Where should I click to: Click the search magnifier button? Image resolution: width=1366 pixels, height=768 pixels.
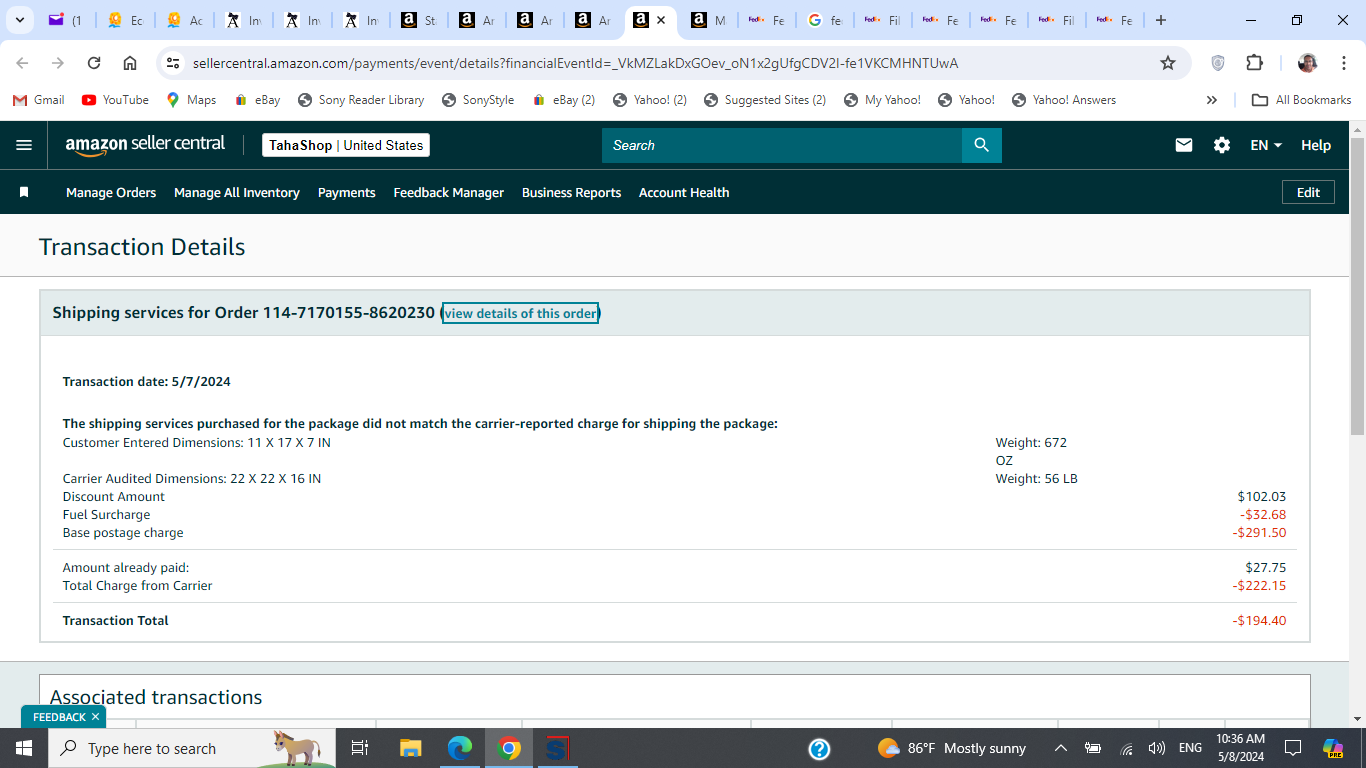981,145
